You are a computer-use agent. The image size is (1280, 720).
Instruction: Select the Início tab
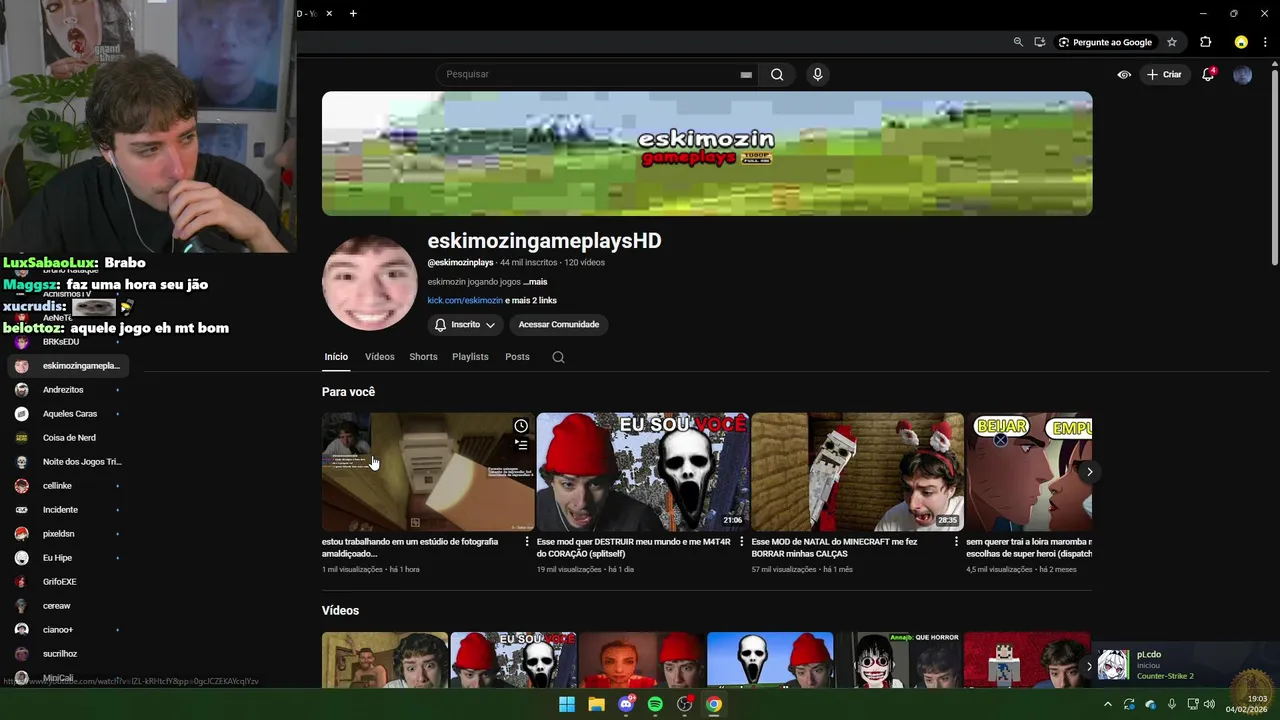tap(336, 357)
